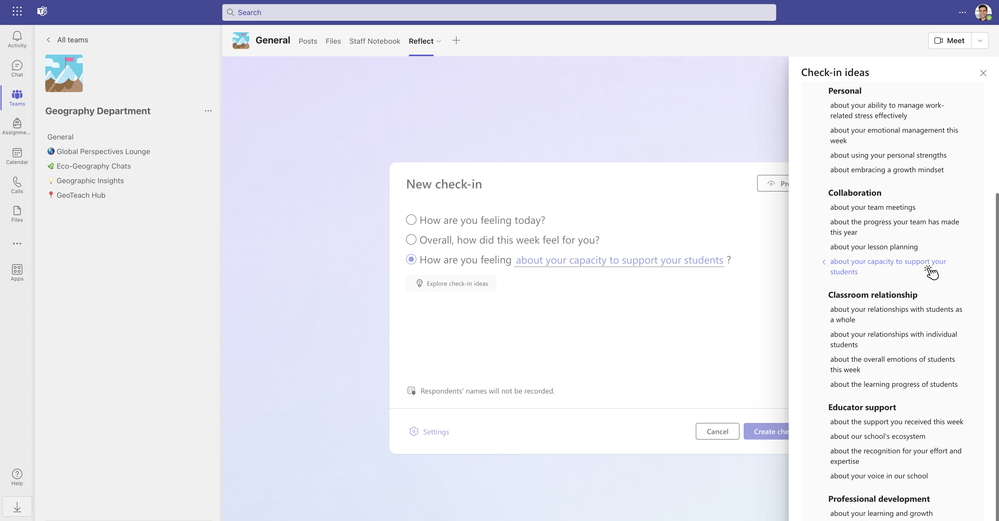The width and height of the screenshot is (999, 521).
Task: Open Geographic Insights channel
Action: click(x=85, y=181)
